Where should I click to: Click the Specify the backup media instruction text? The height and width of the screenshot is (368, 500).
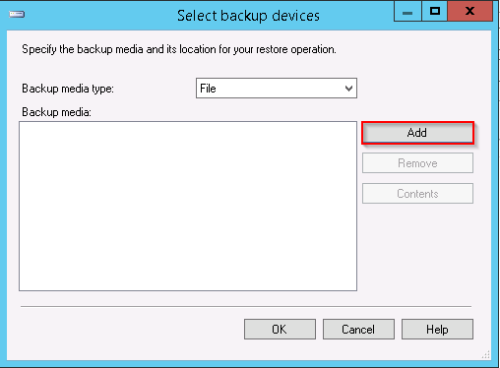179,49
